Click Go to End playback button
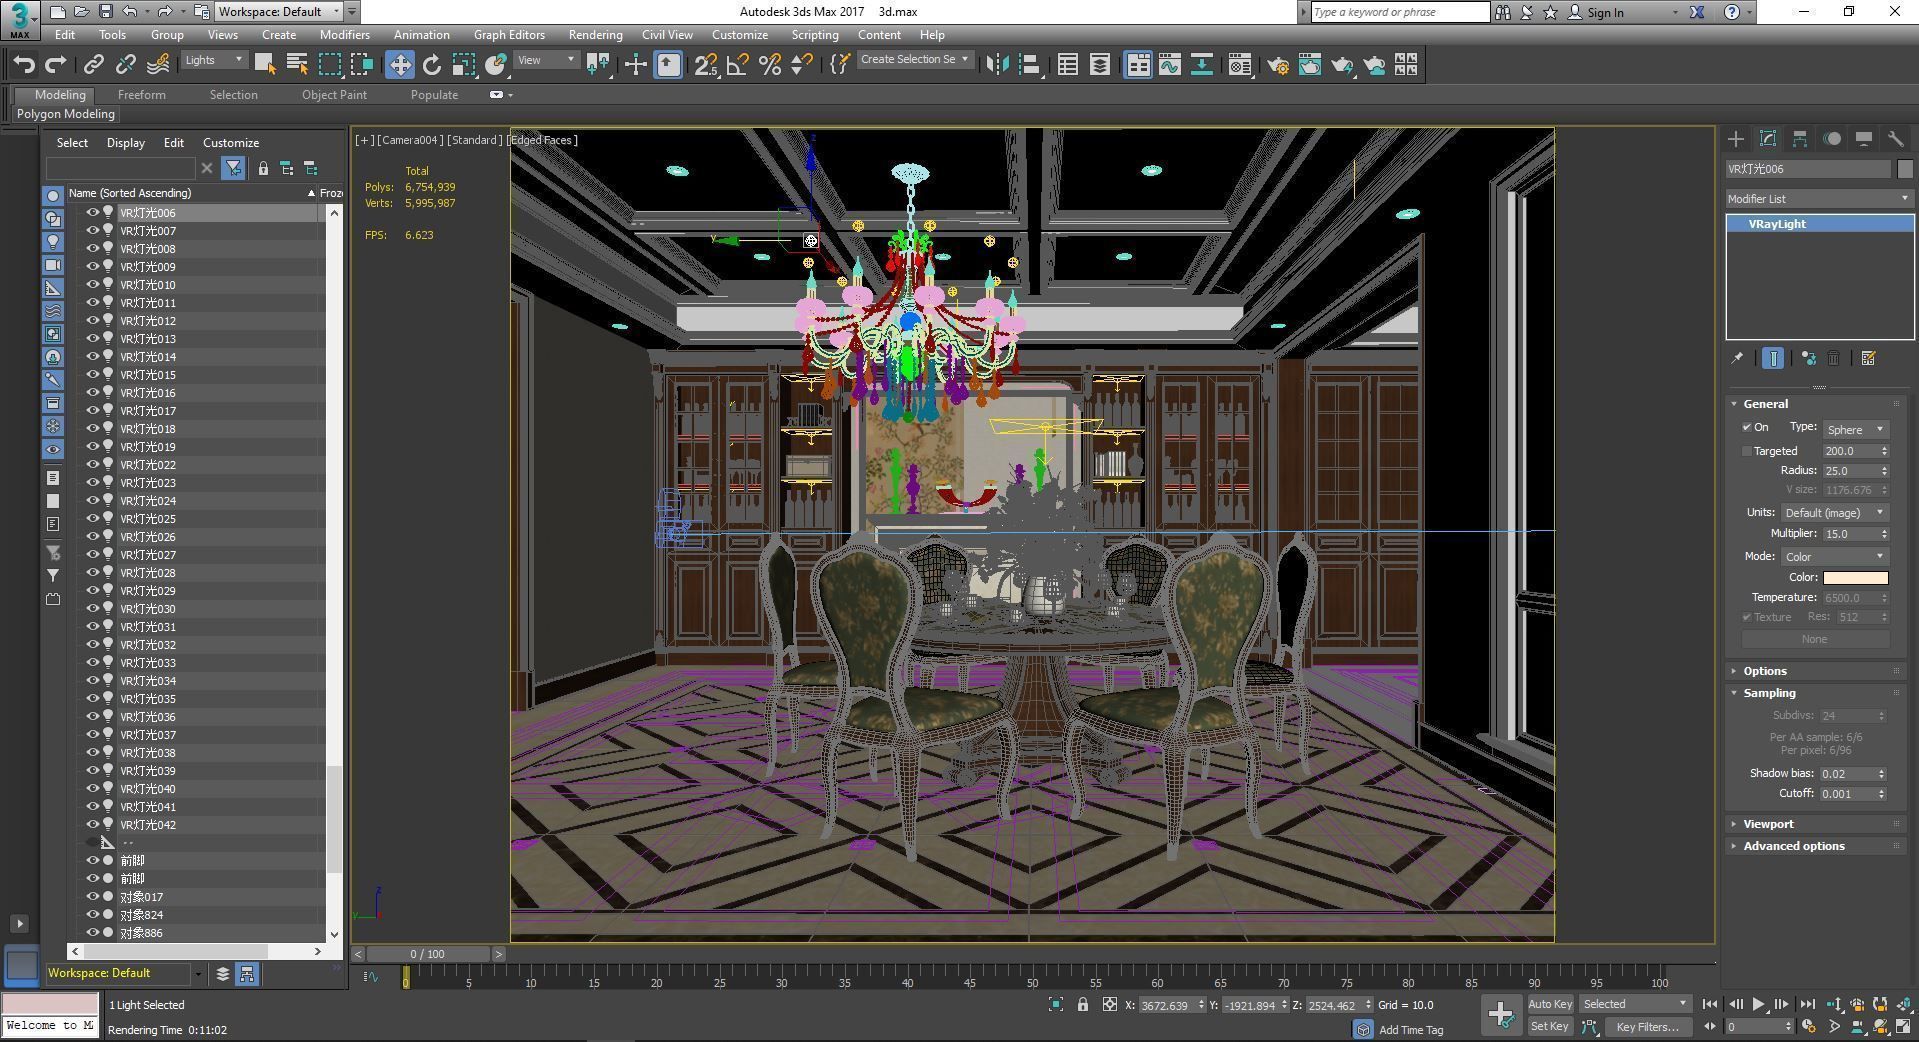1919x1042 pixels. 1807,1004
